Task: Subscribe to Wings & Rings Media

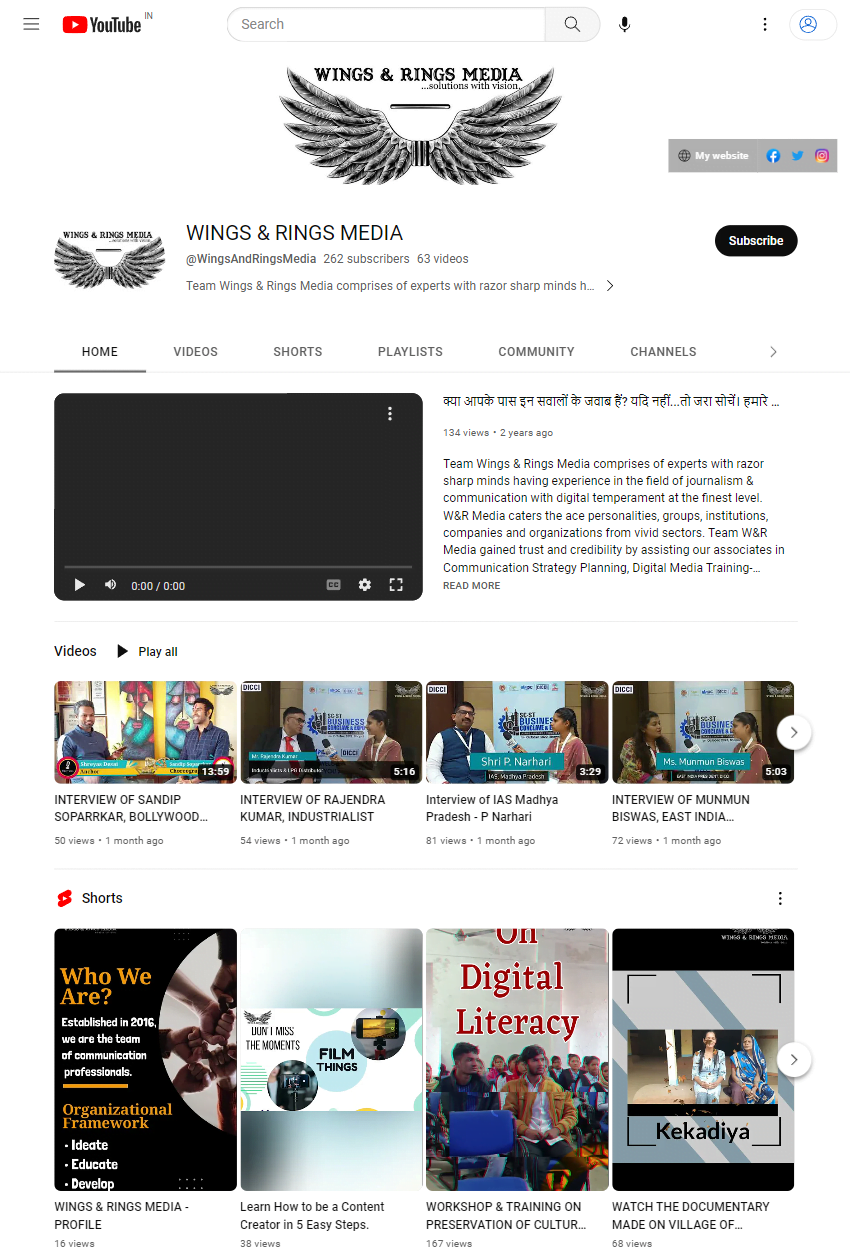Action: click(x=756, y=241)
